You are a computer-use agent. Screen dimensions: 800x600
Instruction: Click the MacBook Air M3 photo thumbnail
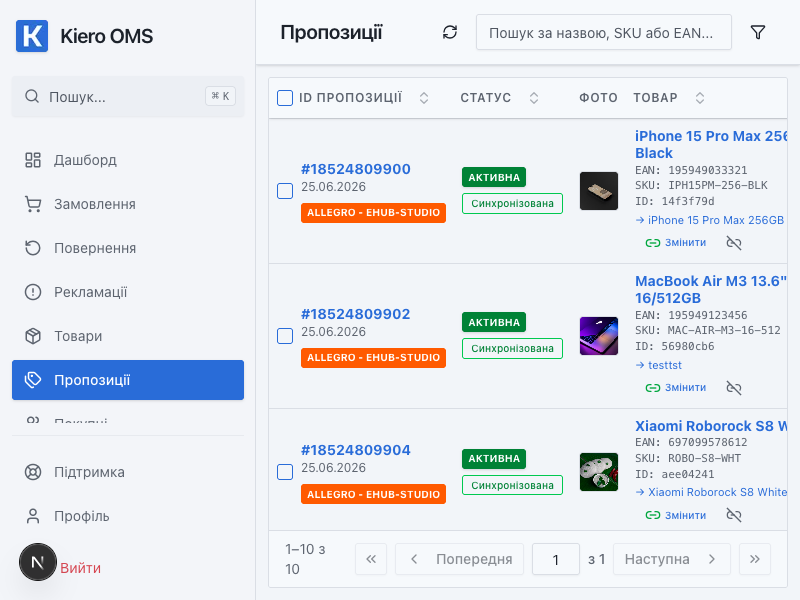point(599,336)
